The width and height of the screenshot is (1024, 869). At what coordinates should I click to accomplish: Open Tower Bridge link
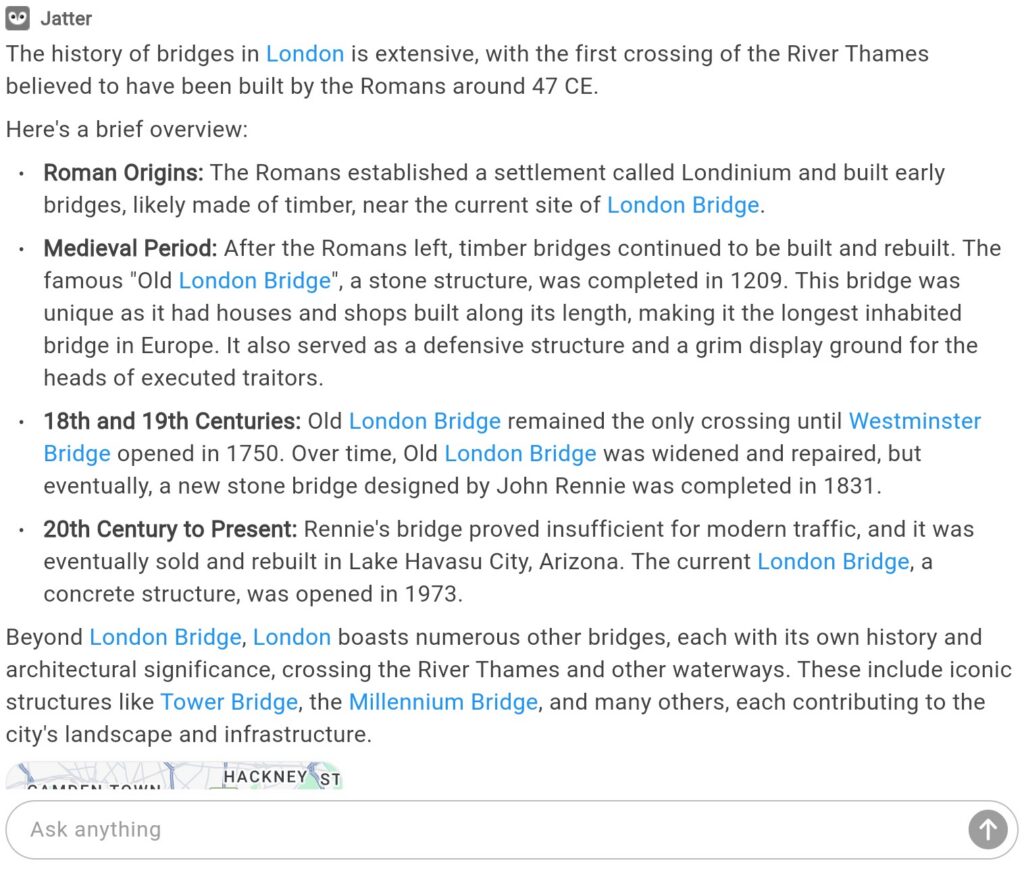pyautogui.click(x=229, y=702)
